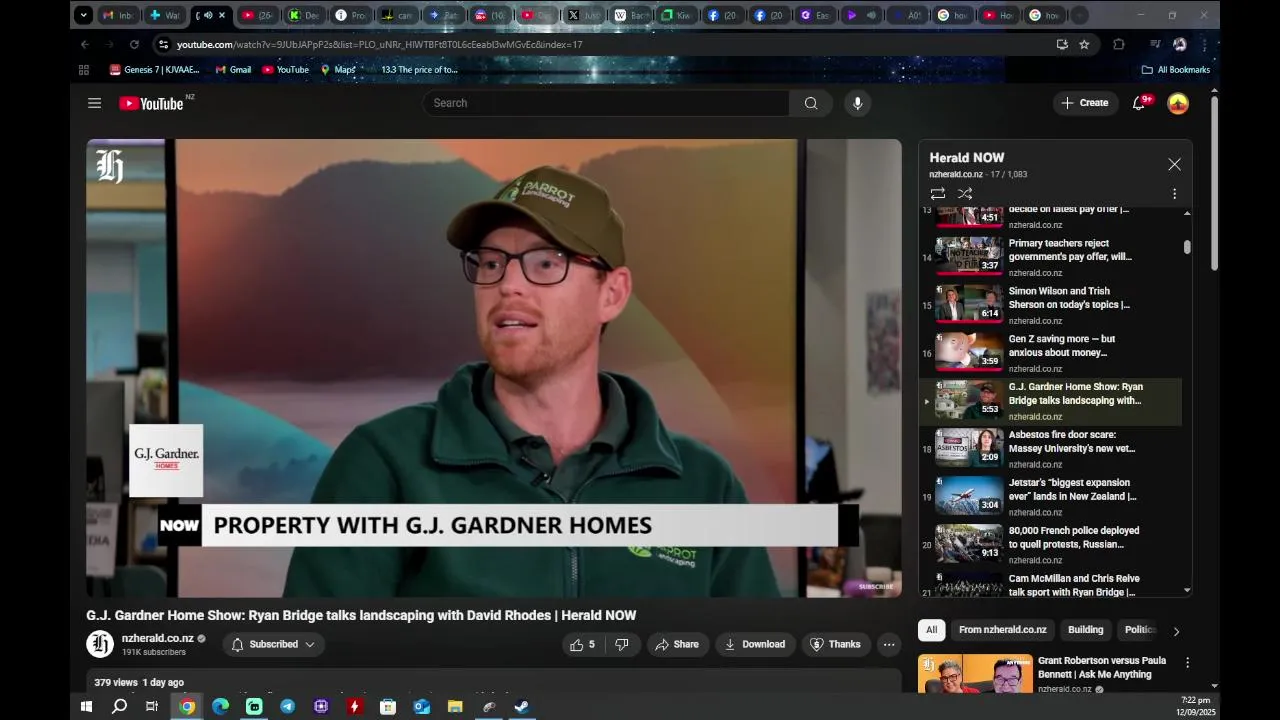Like the video with the thumbs-up button
The height and width of the screenshot is (720, 1280).
(x=582, y=645)
